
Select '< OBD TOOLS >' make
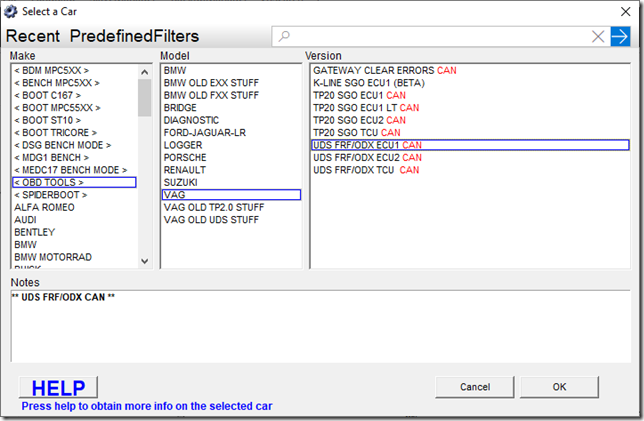tap(74, 182)
